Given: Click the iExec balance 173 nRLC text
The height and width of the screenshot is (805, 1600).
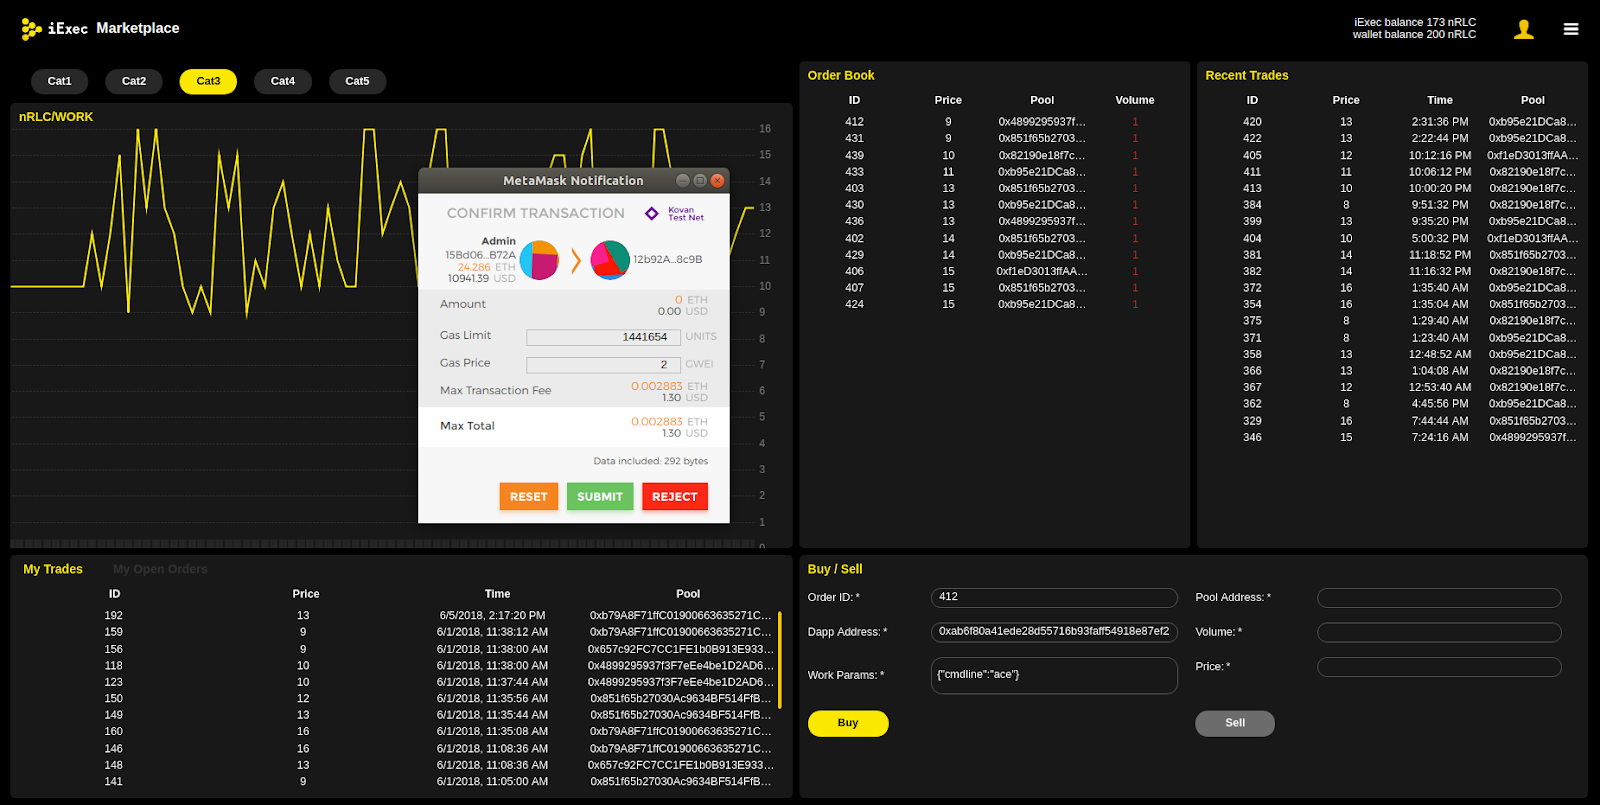Looking at the screenshot, I should click(x=1415, y=22).
